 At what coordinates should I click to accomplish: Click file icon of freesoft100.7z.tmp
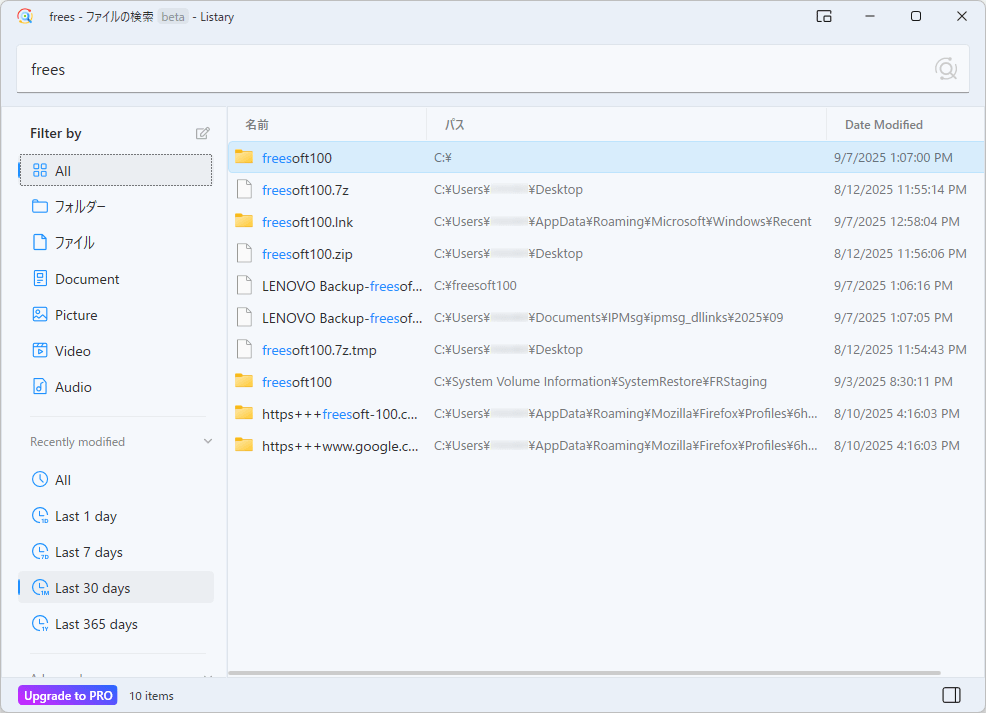click(244, 350)
